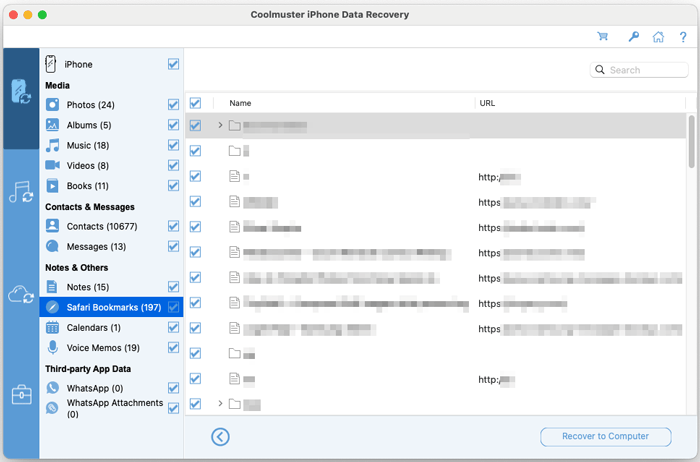Uncheck the Contacts (10677) checkbox
The width and height of the screenshot is (700, 462).
[173, 226]
